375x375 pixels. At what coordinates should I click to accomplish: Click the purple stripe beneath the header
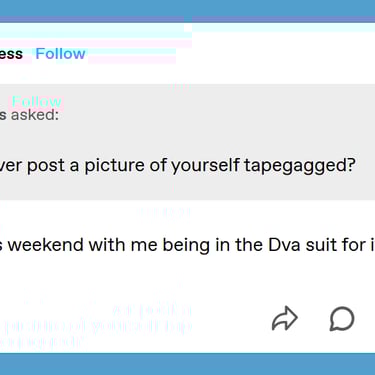(x=187, y=19)
